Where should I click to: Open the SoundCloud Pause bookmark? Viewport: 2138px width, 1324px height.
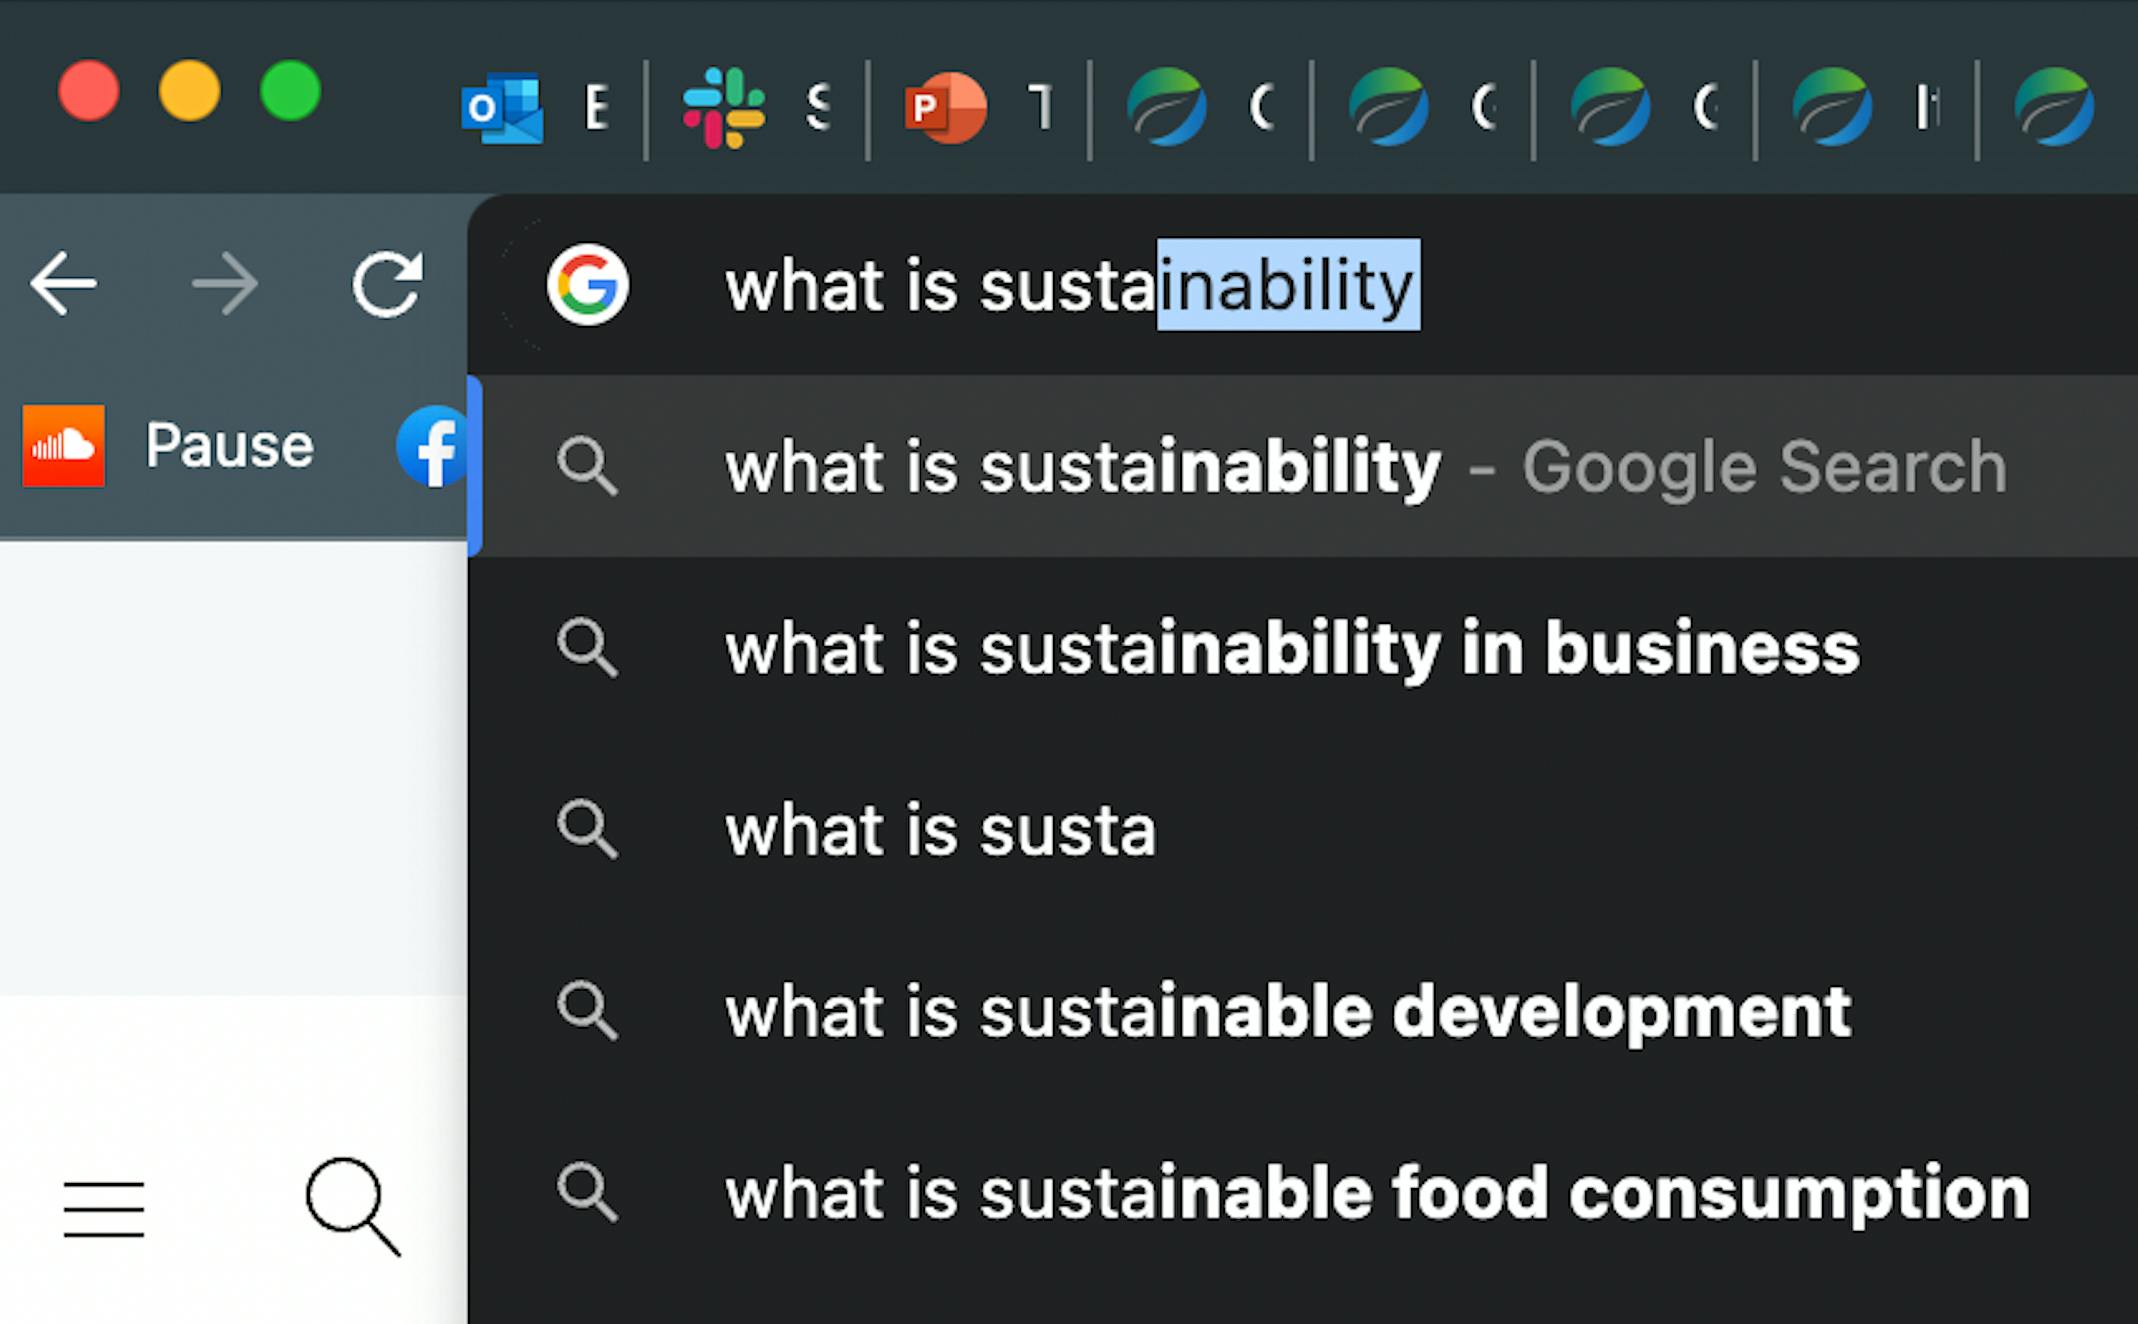168,446
